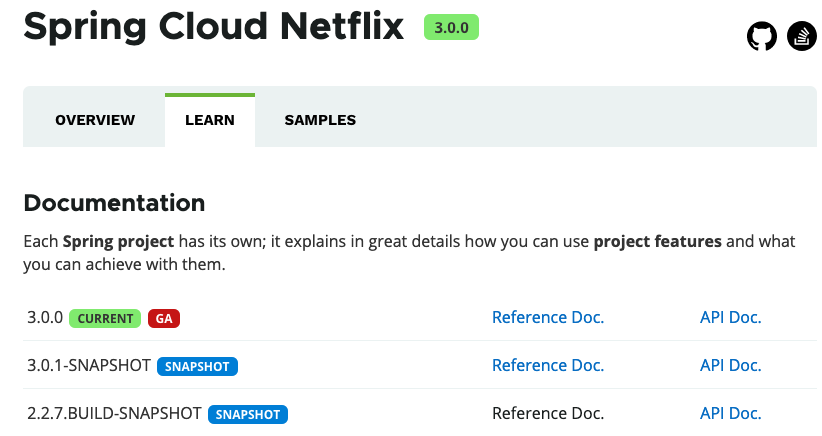The height and width of the screenshot is (436, 822).
Task: Click SNAPSHOT badge next to 2.2.7.BUILD-SNAPSHOT
Action: click(248, 415)
